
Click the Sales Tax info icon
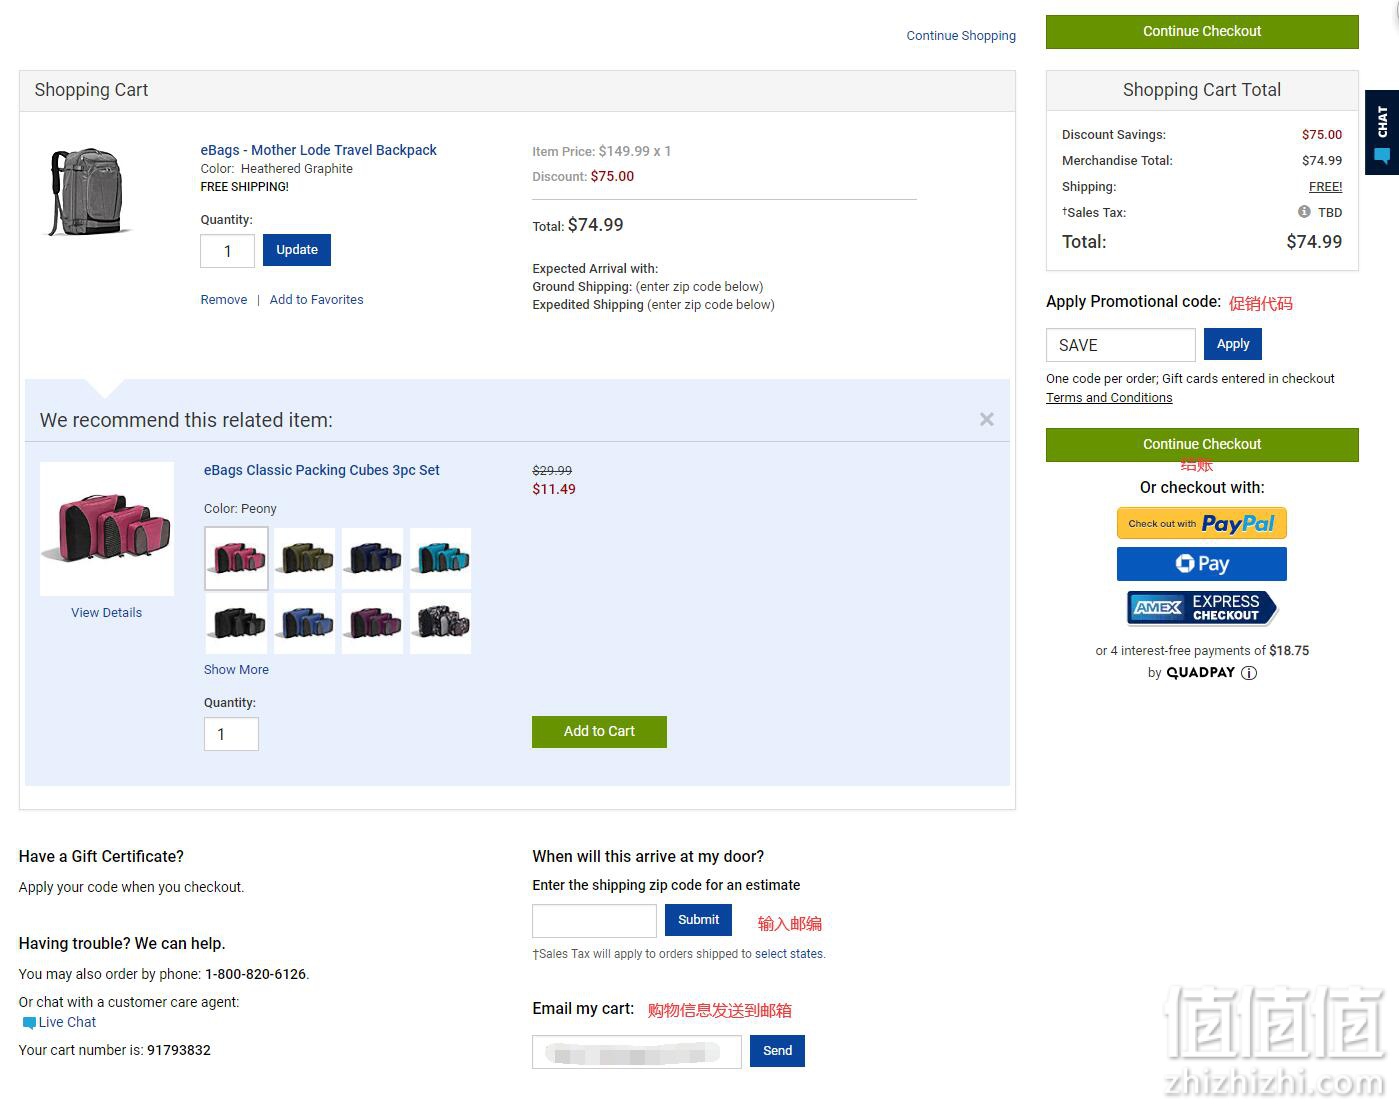coord(1304,212)
